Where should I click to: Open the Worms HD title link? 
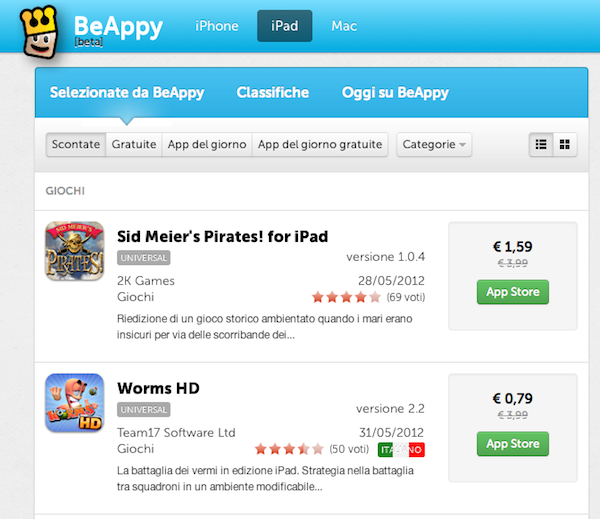point(158,388)
